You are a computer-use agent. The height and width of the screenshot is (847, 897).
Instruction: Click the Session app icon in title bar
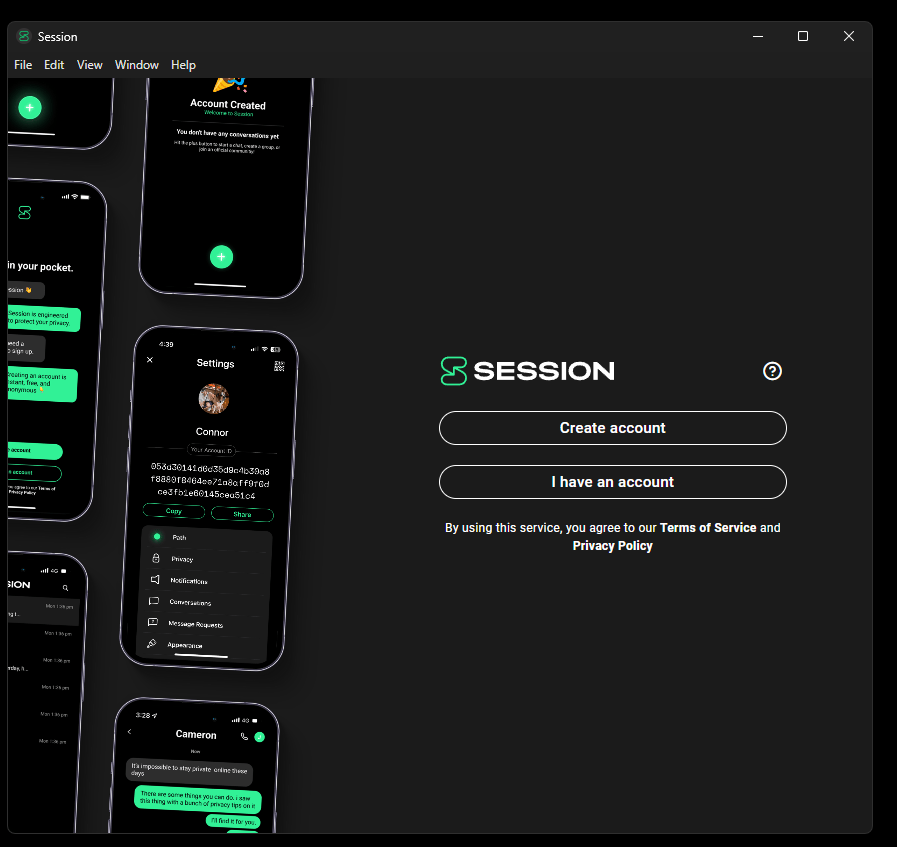(23, 36)
